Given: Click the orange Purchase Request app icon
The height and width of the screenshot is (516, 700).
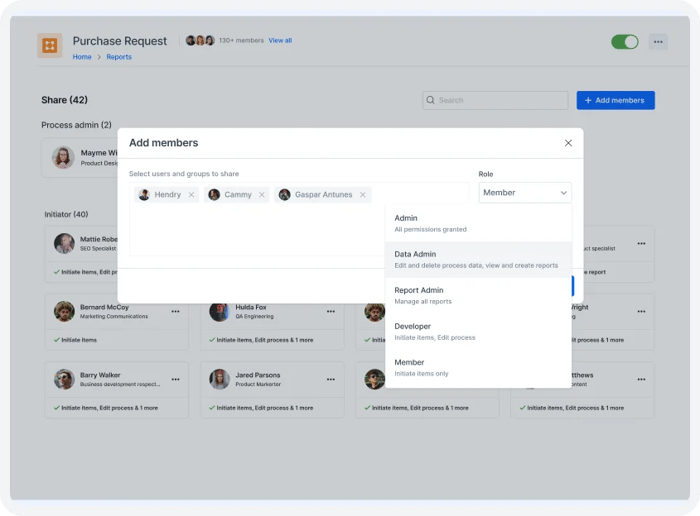Looking at the screenshot, I should click(50, 45).
